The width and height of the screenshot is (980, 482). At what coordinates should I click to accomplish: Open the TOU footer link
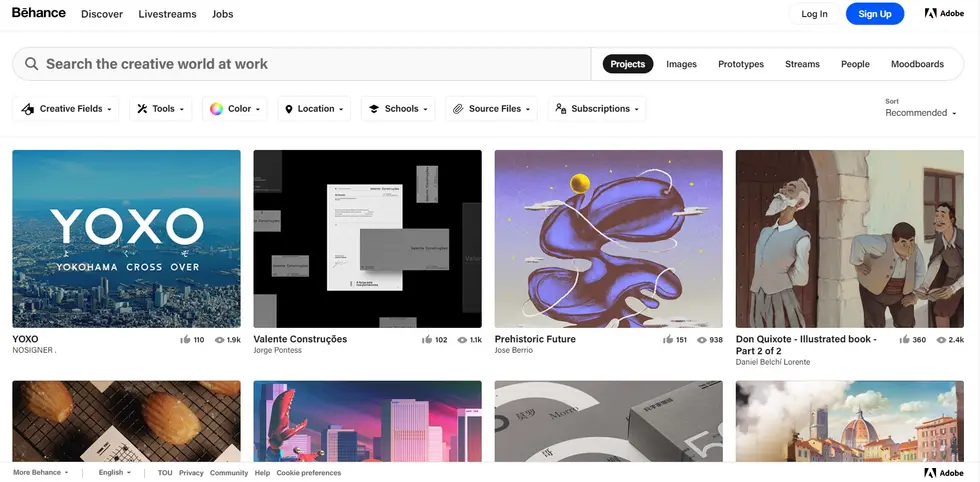(x=164, y=473)
